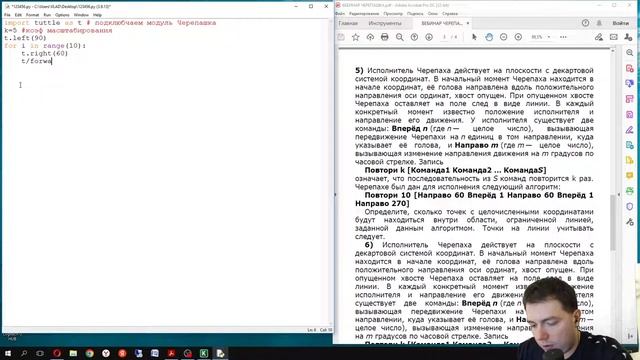
Task: Click the upload to cloud icon
Action: 370,37
